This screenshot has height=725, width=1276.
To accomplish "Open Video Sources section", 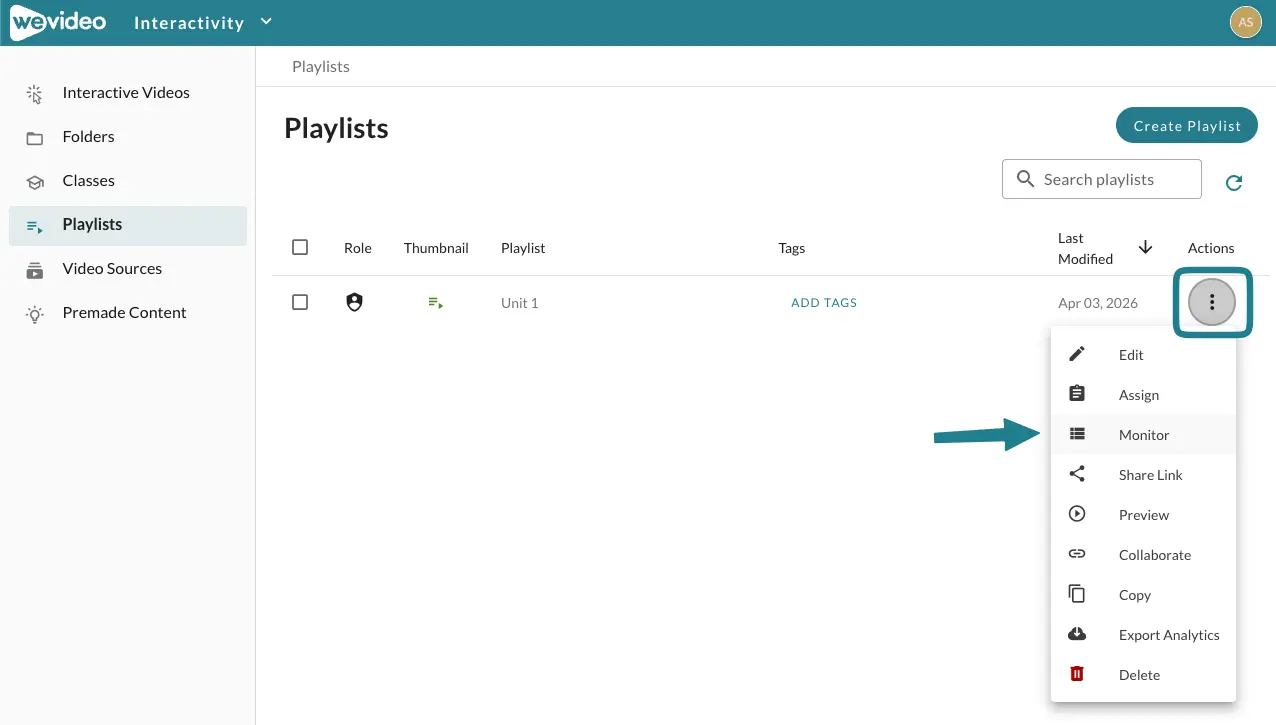I will (x=128, y=269).
